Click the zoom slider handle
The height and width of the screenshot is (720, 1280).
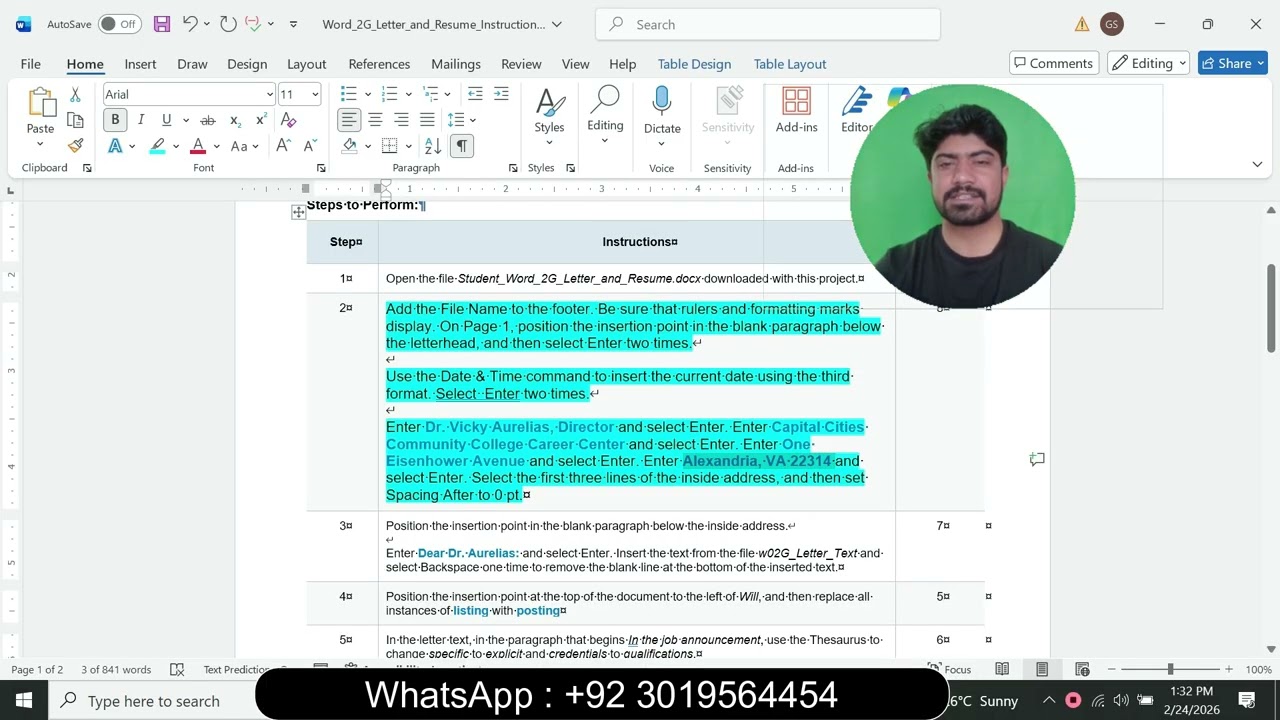tap(1170, 669)
